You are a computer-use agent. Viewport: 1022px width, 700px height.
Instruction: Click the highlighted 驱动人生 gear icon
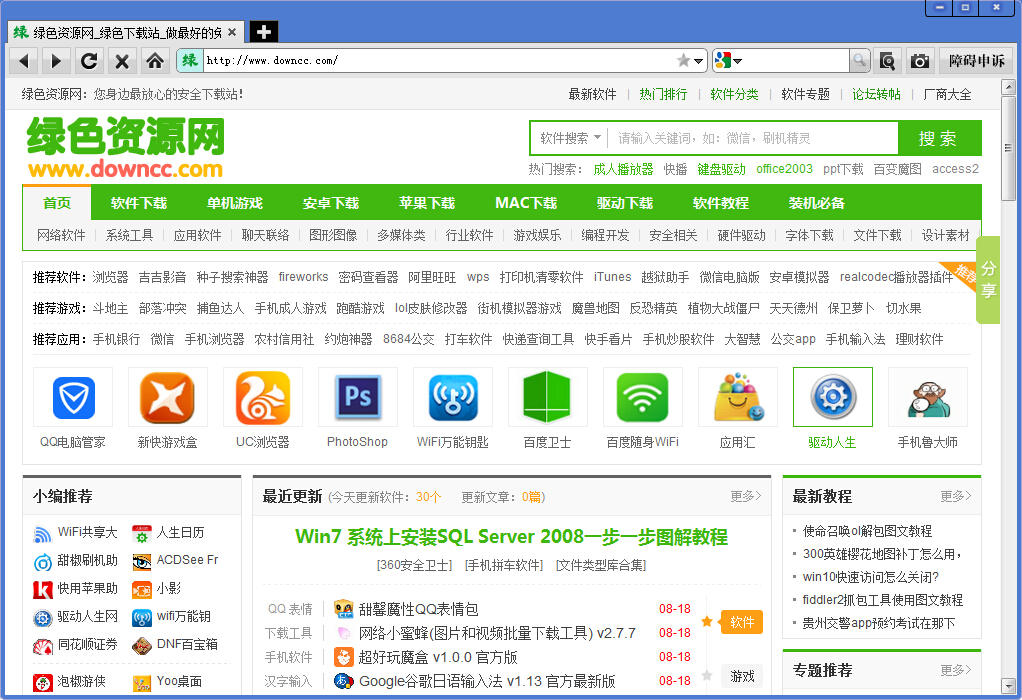[x=832, y=397]
